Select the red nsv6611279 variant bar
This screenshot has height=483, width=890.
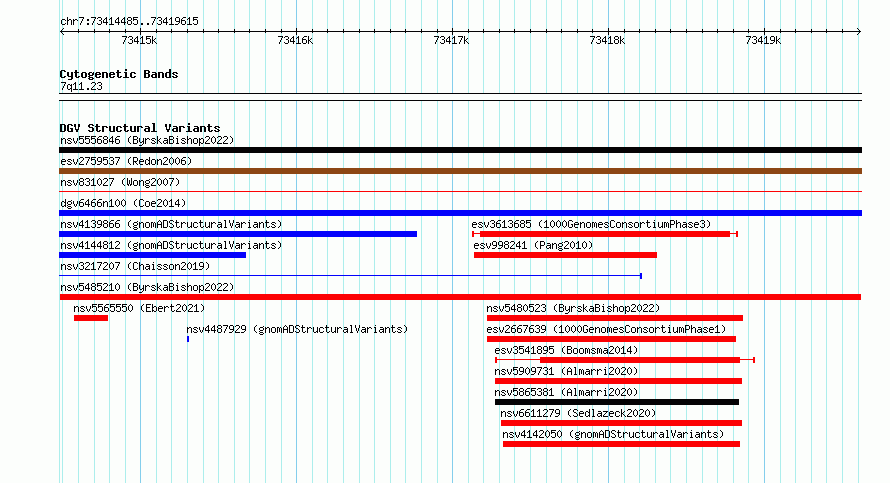point(622,423)
